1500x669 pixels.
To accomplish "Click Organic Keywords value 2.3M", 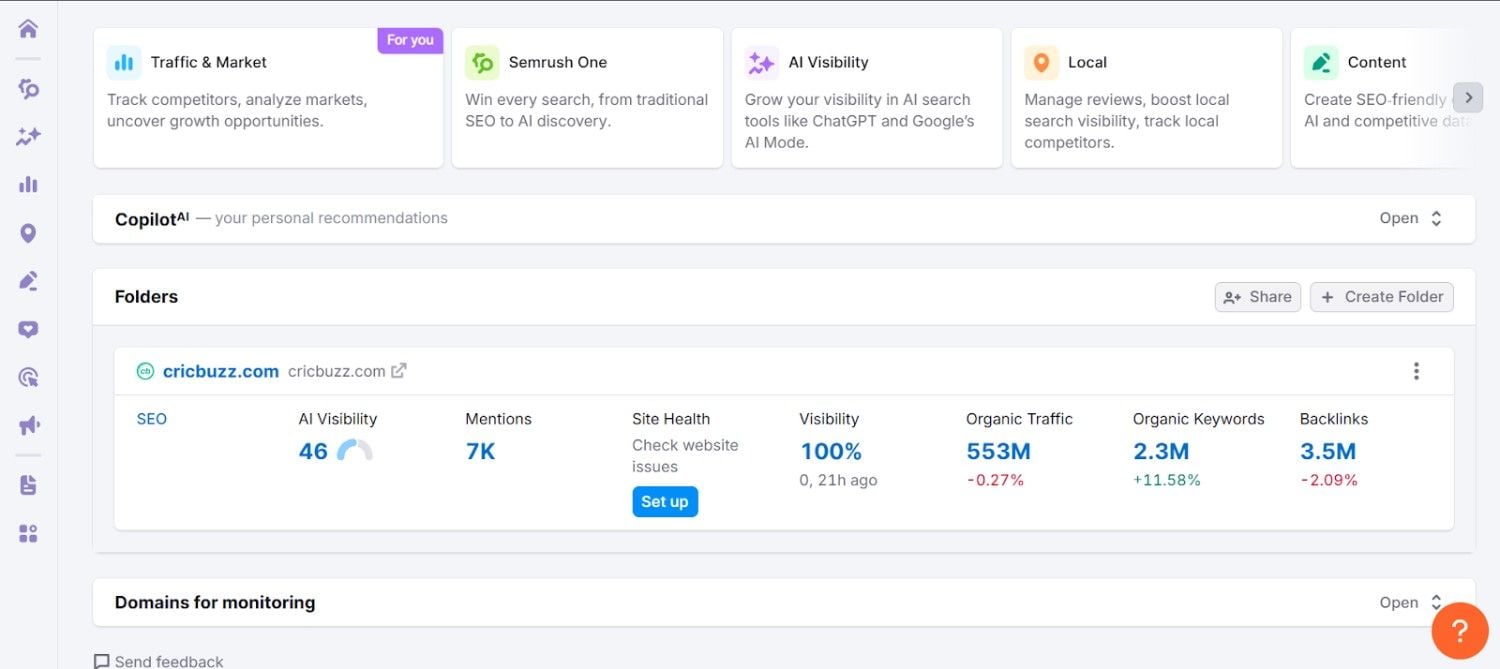I will coord(1161,451).
